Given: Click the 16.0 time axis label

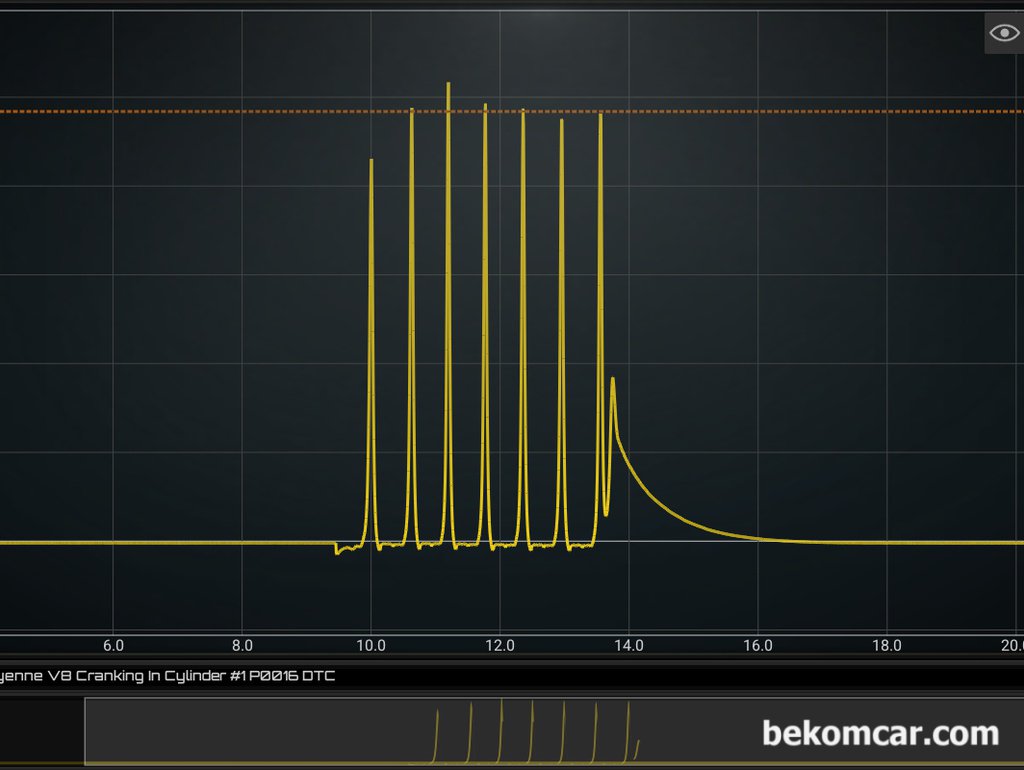Looking at the screenshot, I should pyautogui.click(x=758, y=646).
